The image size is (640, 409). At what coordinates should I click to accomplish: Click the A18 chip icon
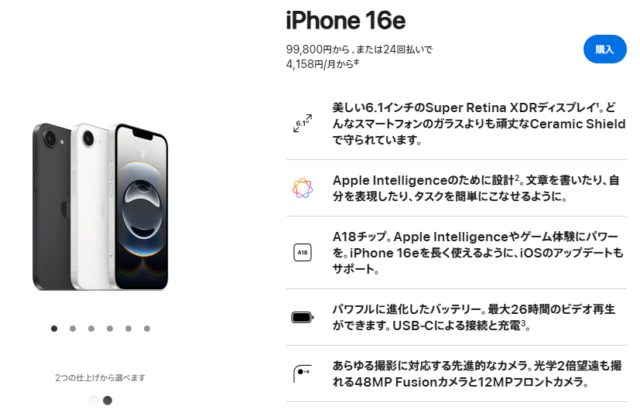point(302,252)
